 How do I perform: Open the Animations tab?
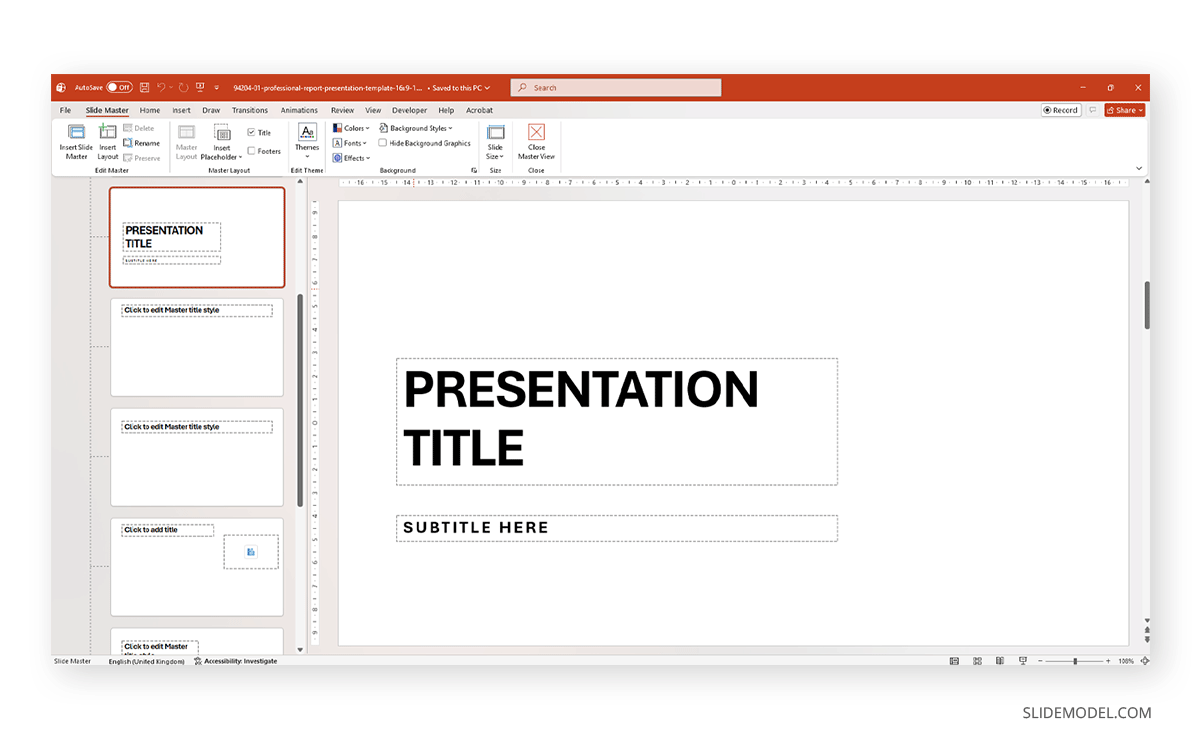click(299, 110)
